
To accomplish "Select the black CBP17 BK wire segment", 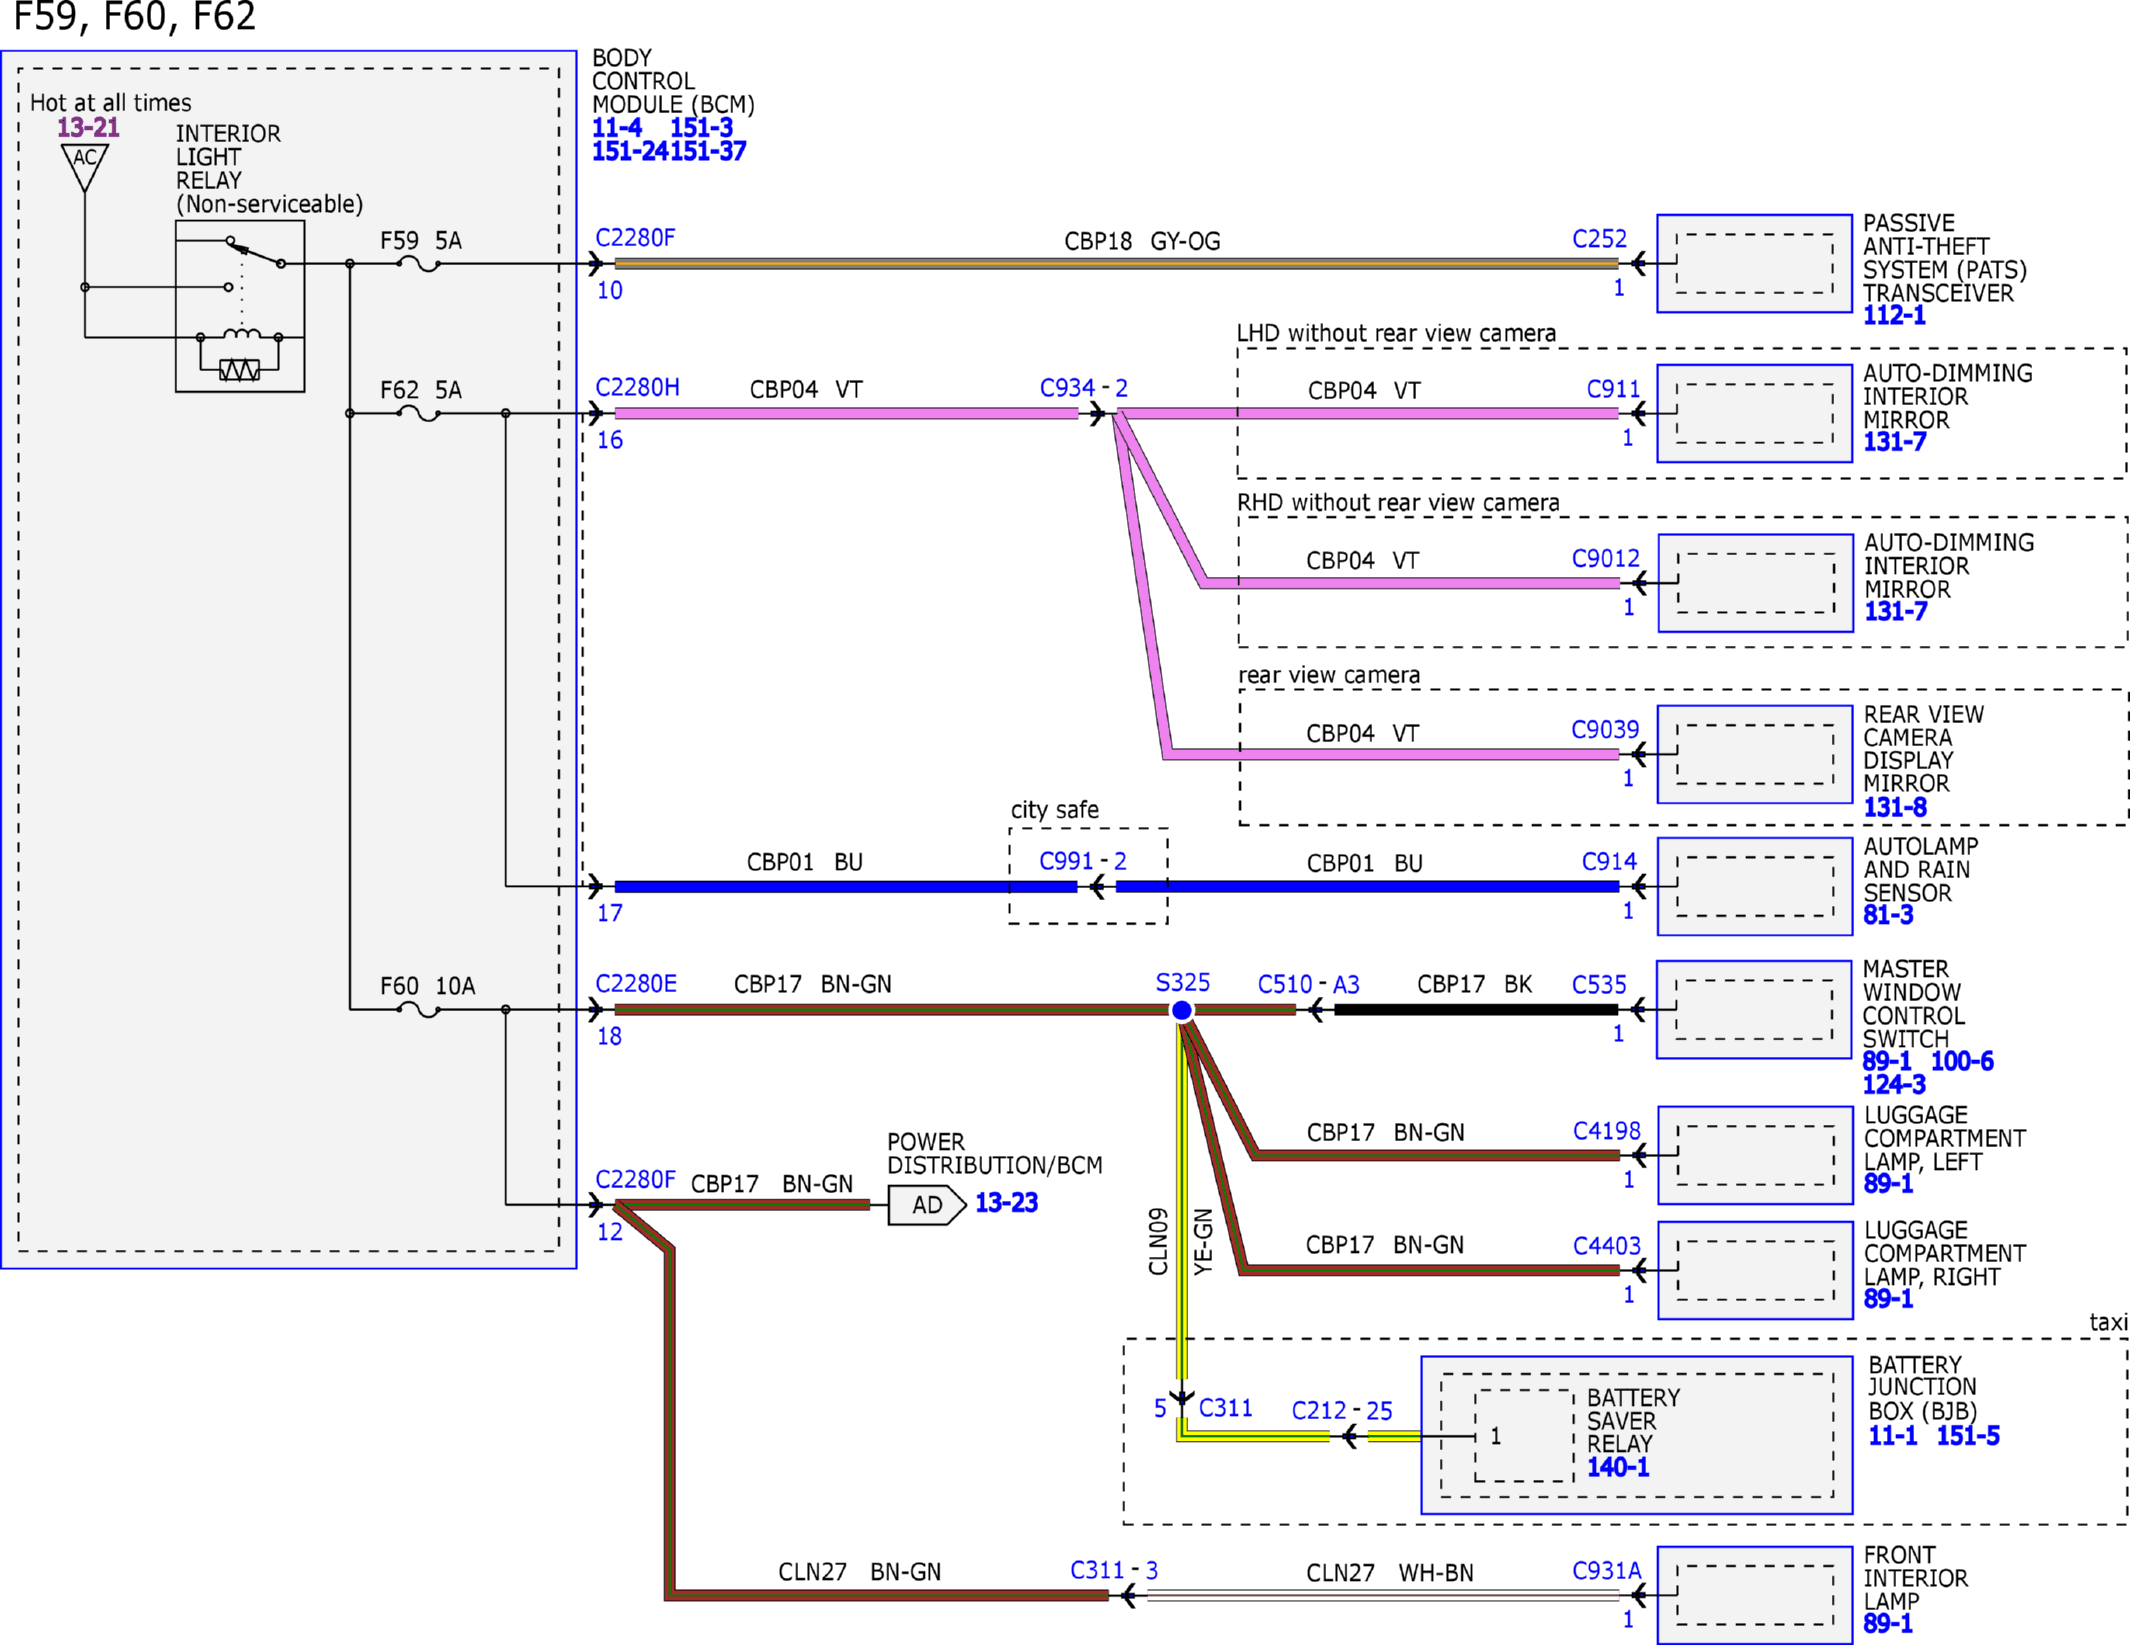I will (x=1476, y=1010).
